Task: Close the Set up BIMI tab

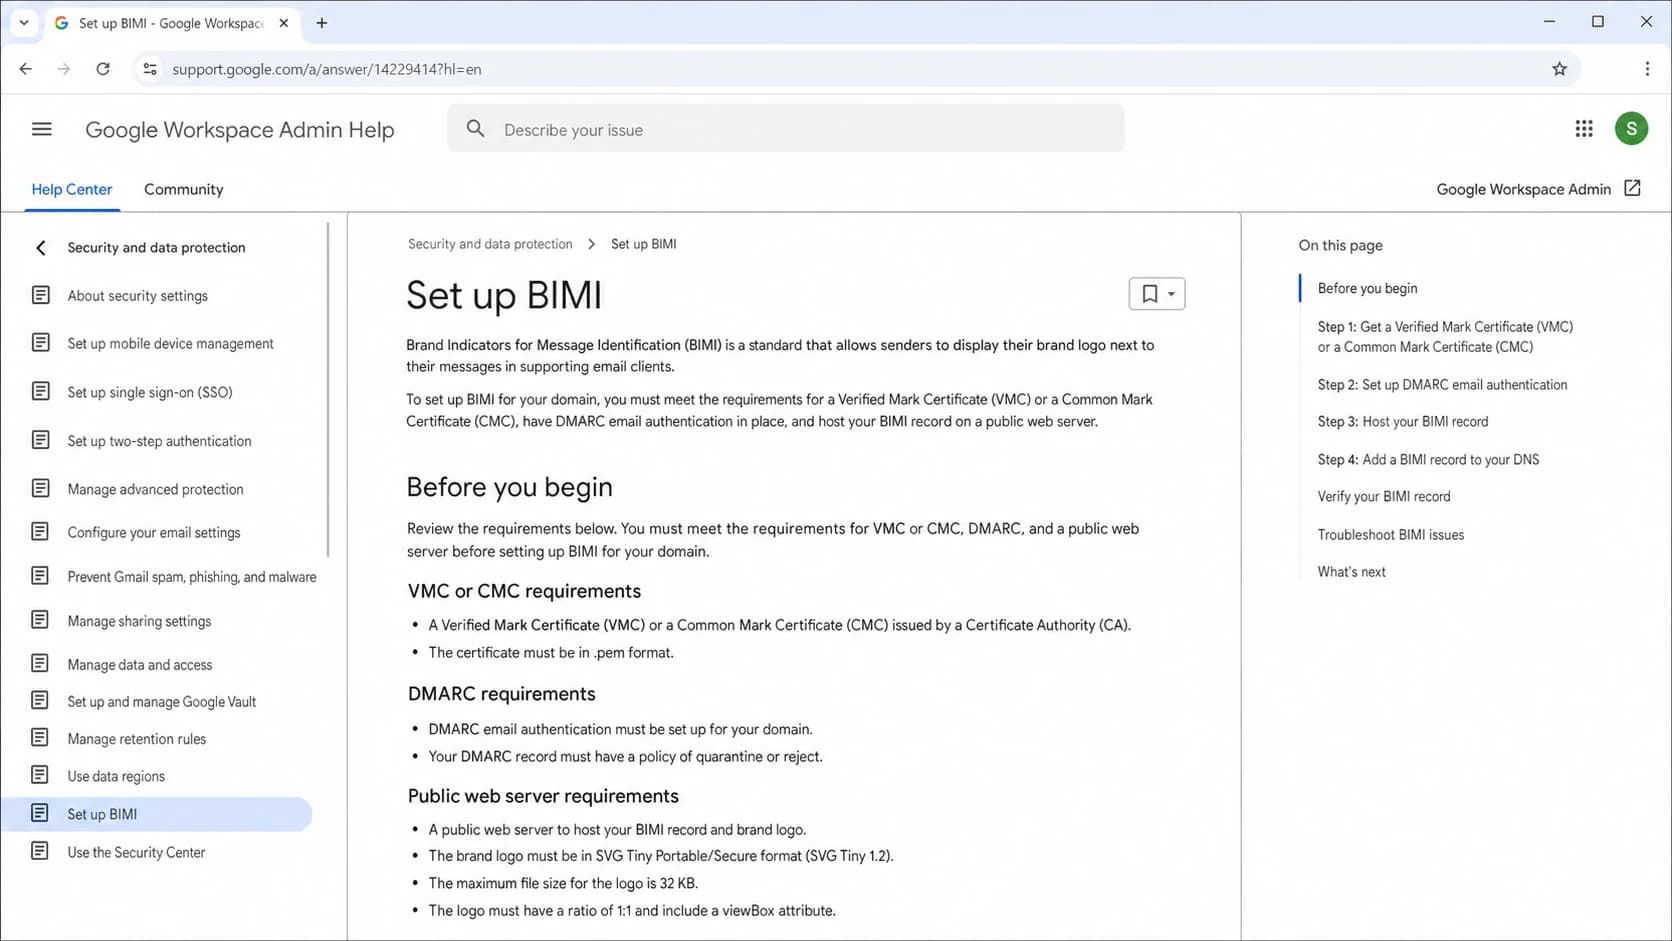Action: [284, 23]
